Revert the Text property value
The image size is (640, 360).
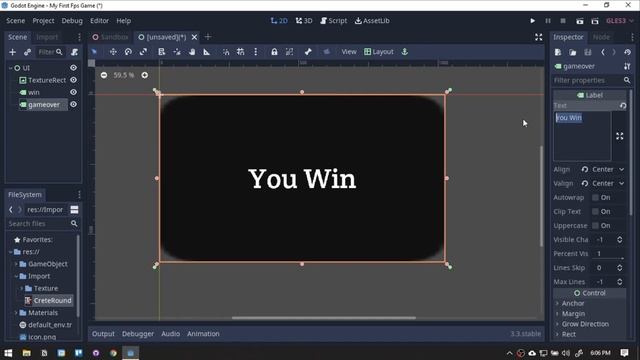point(623,105)
